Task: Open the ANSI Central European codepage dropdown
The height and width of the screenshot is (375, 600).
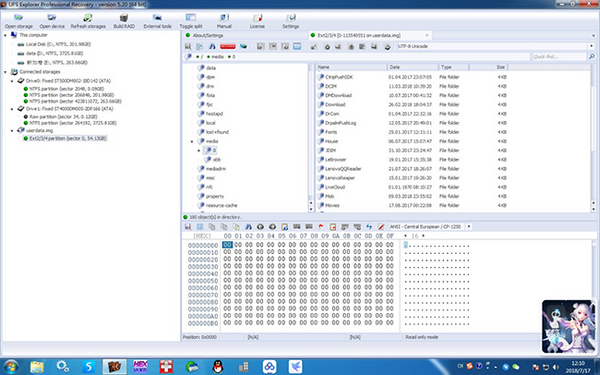Action: (430, 227)
